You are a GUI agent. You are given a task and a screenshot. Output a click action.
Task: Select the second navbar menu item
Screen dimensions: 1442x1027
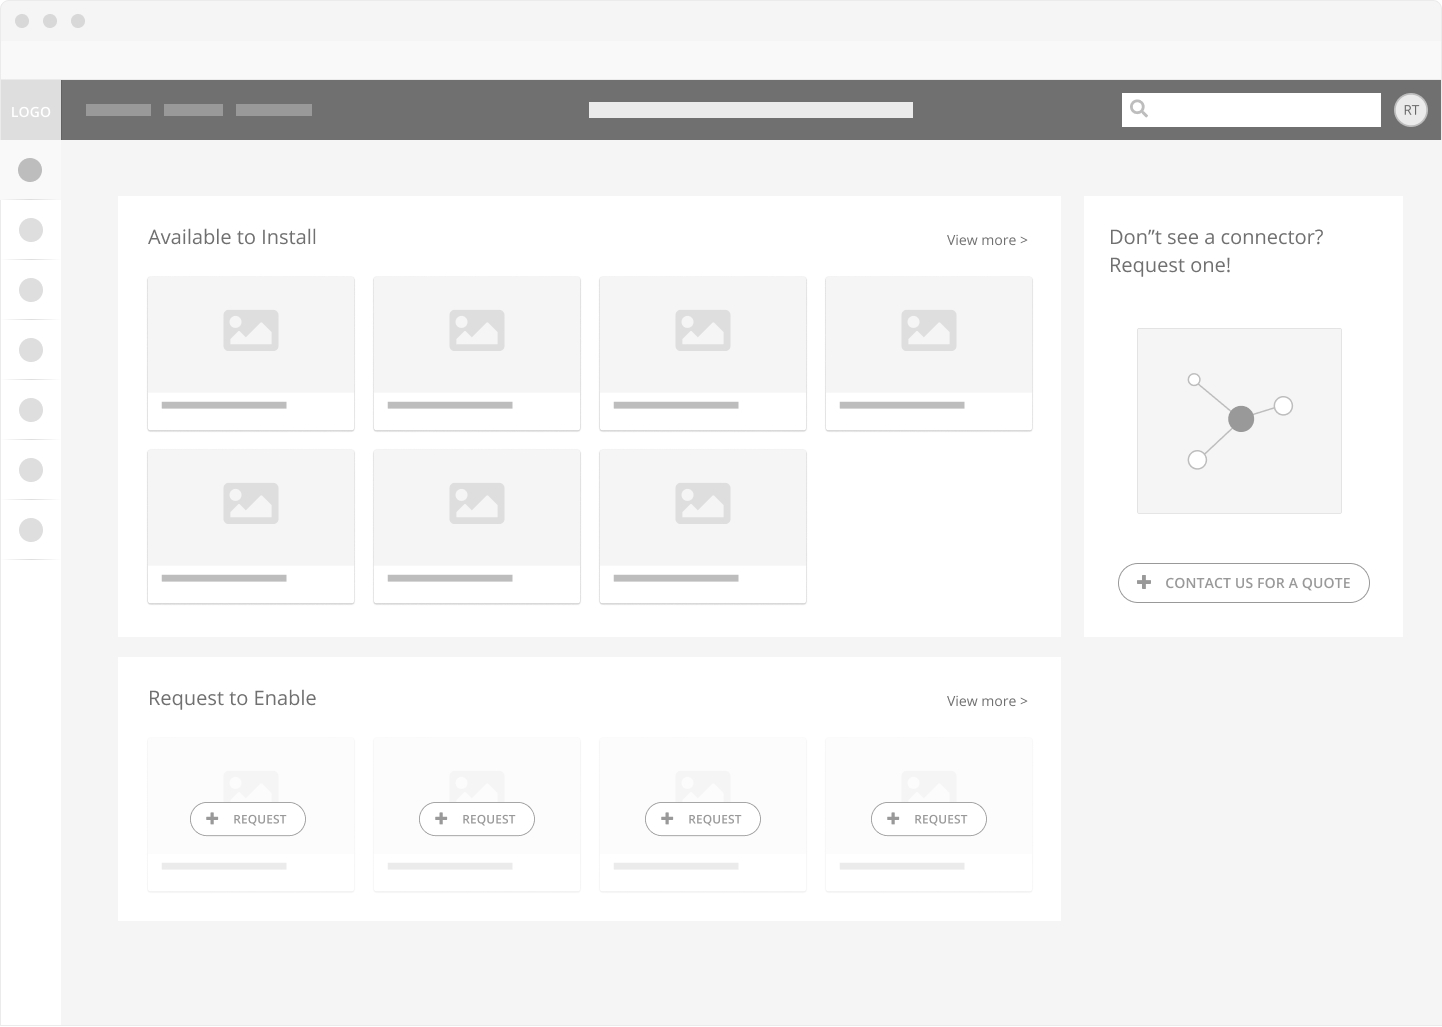[x=193, y=109]
